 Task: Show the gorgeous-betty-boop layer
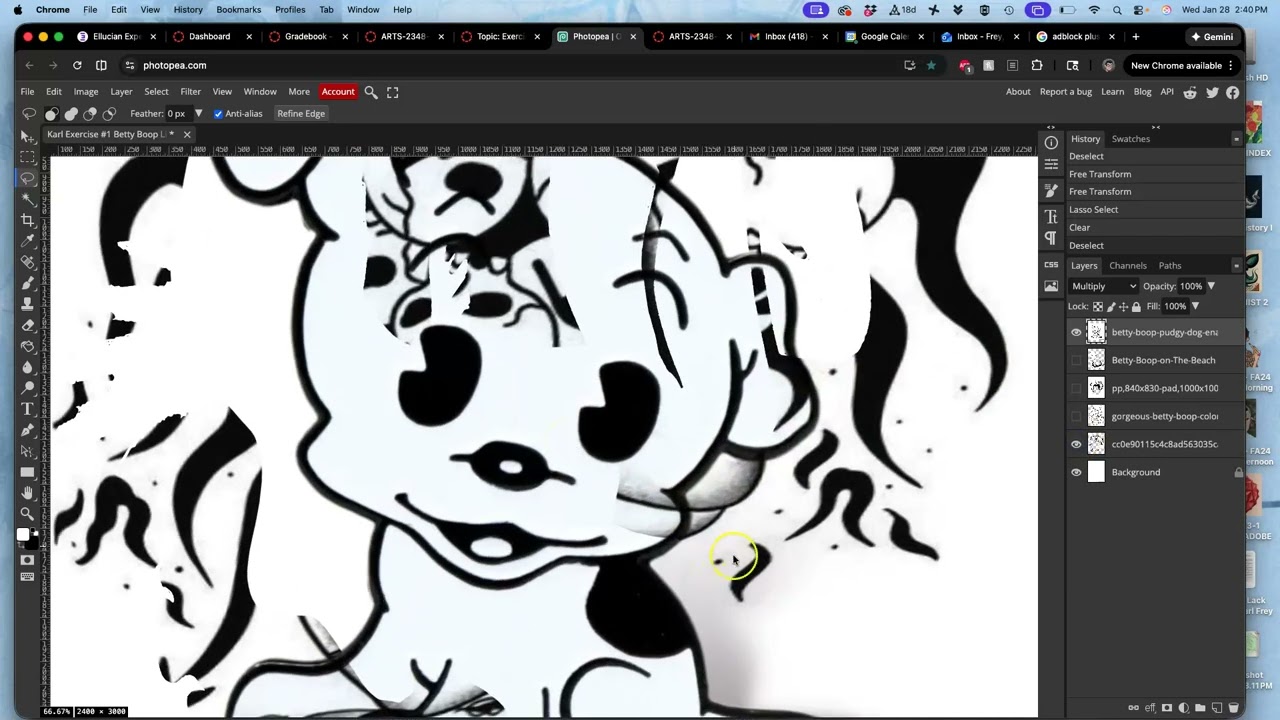click(x=1076, y=417)
